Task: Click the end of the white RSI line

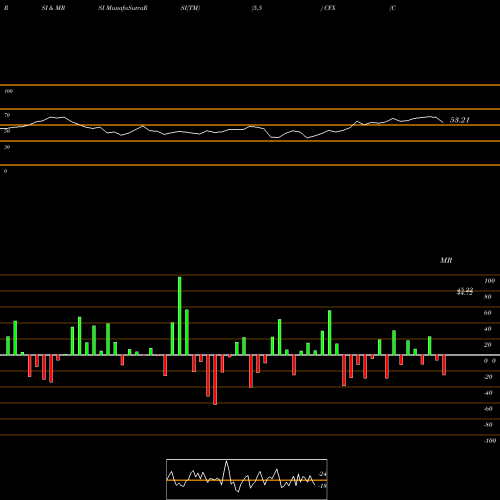Action: tap(443, 123)
